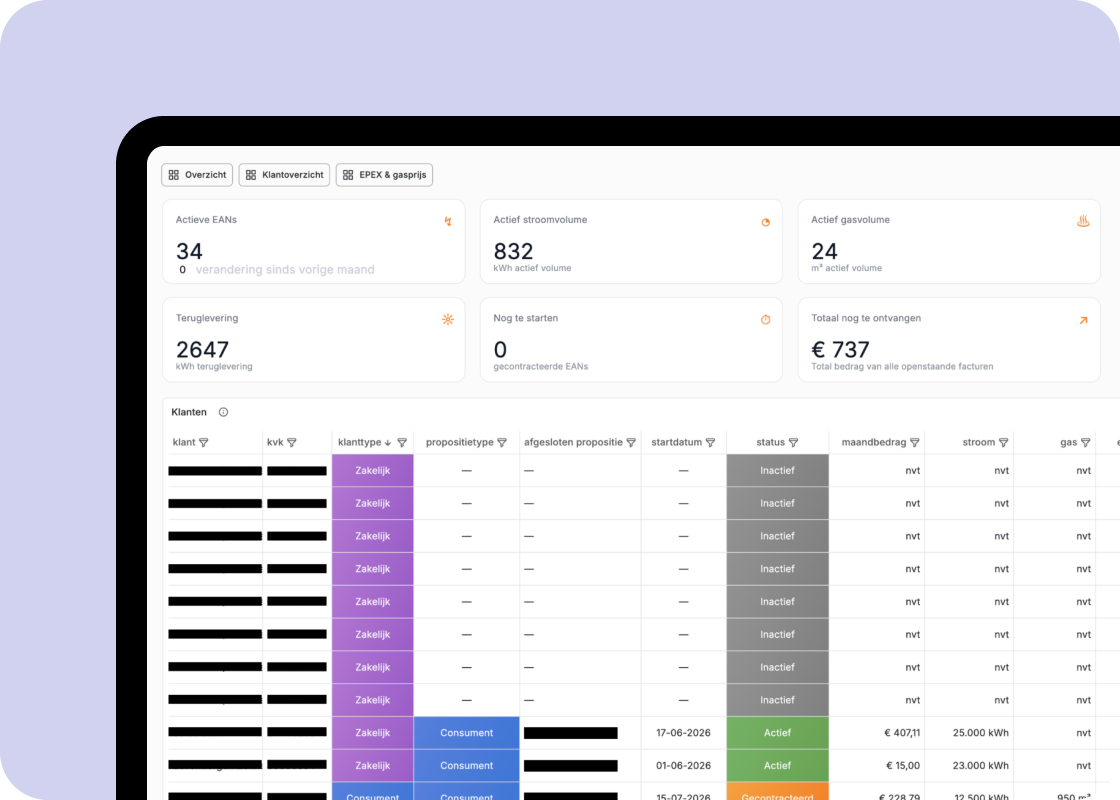Filter the startdatum column
1120x800 pixels.
710,443
